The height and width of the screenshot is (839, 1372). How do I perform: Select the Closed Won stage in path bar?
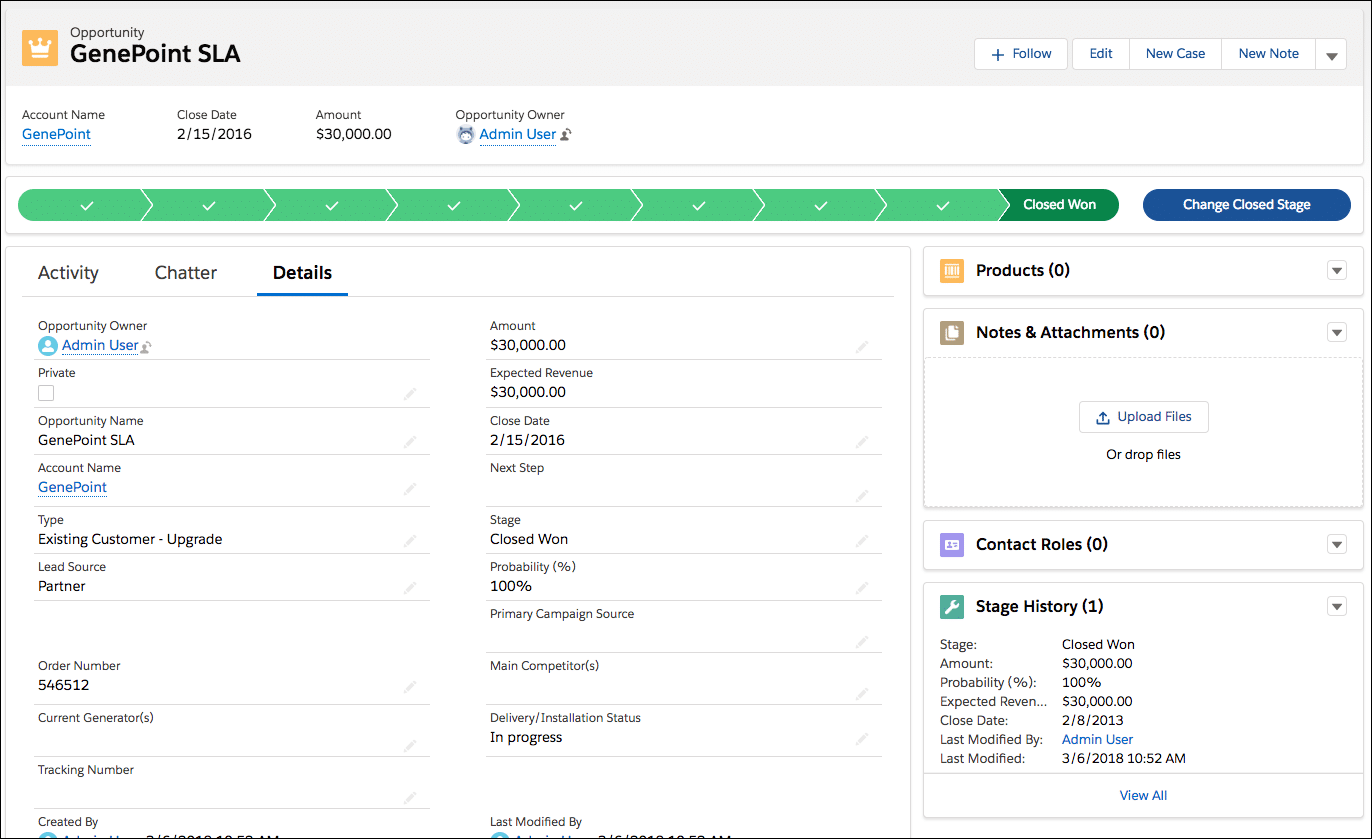pos(1059,205)
